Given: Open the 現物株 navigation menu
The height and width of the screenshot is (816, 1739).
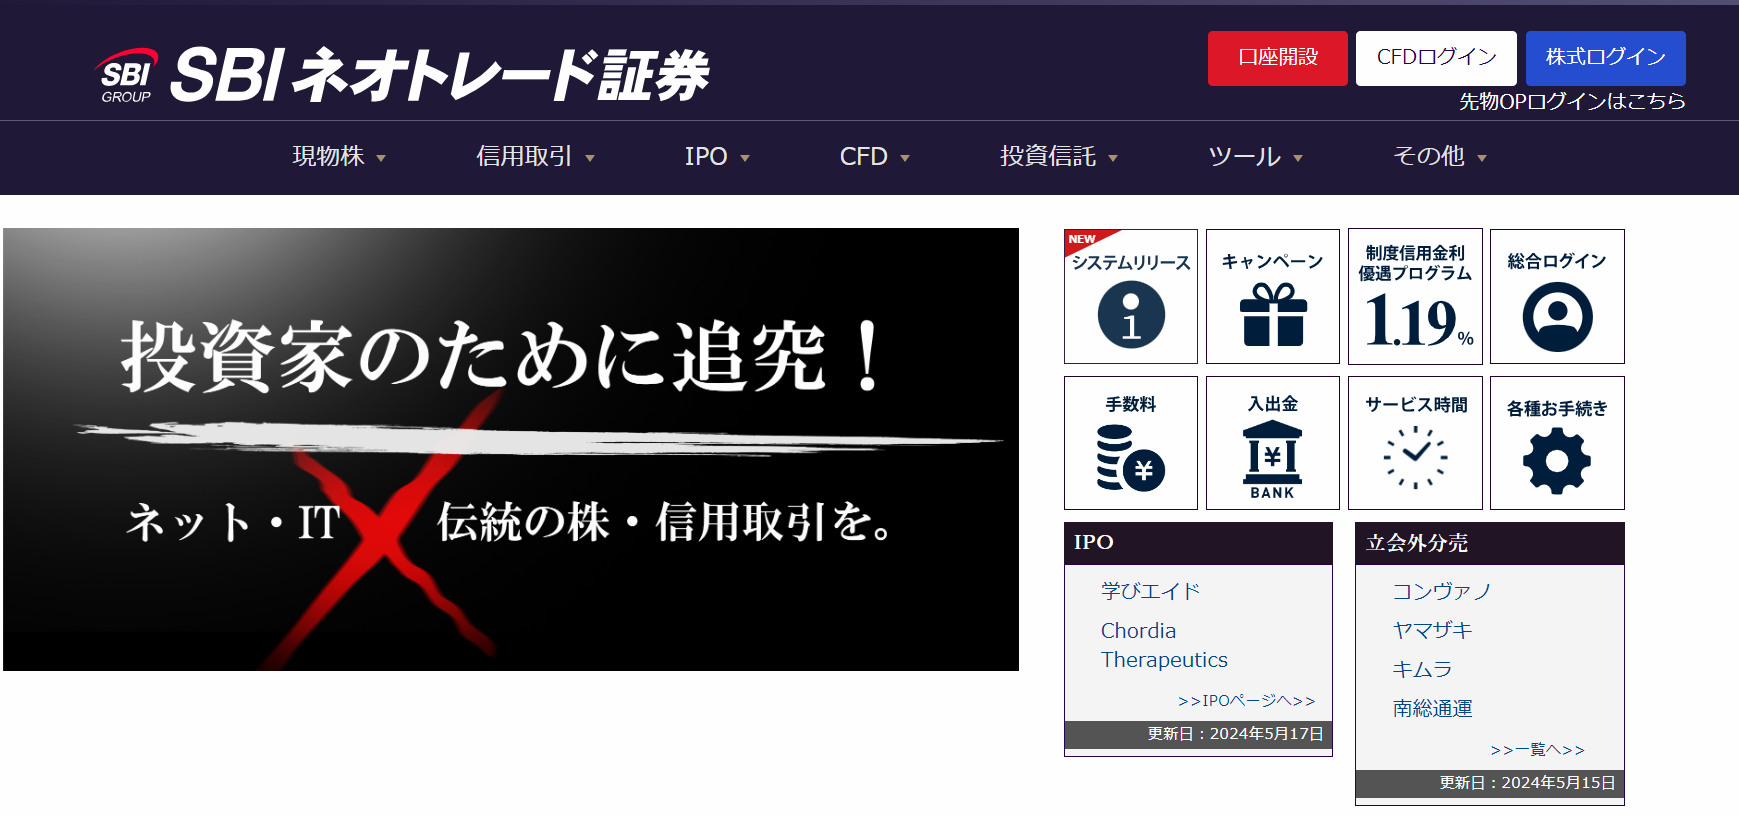Looking at the screenshot, I should pyautogui.click(x=328, y=156).
